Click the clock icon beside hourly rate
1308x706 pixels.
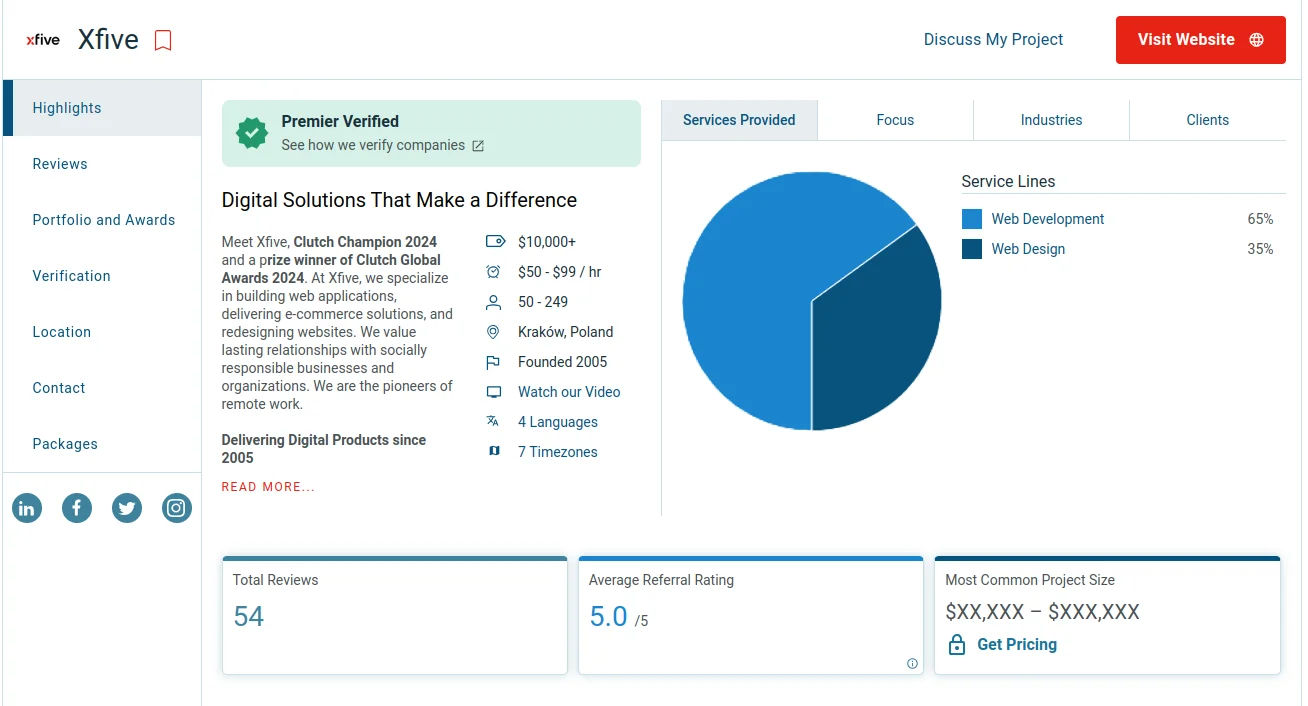(493, 272)
